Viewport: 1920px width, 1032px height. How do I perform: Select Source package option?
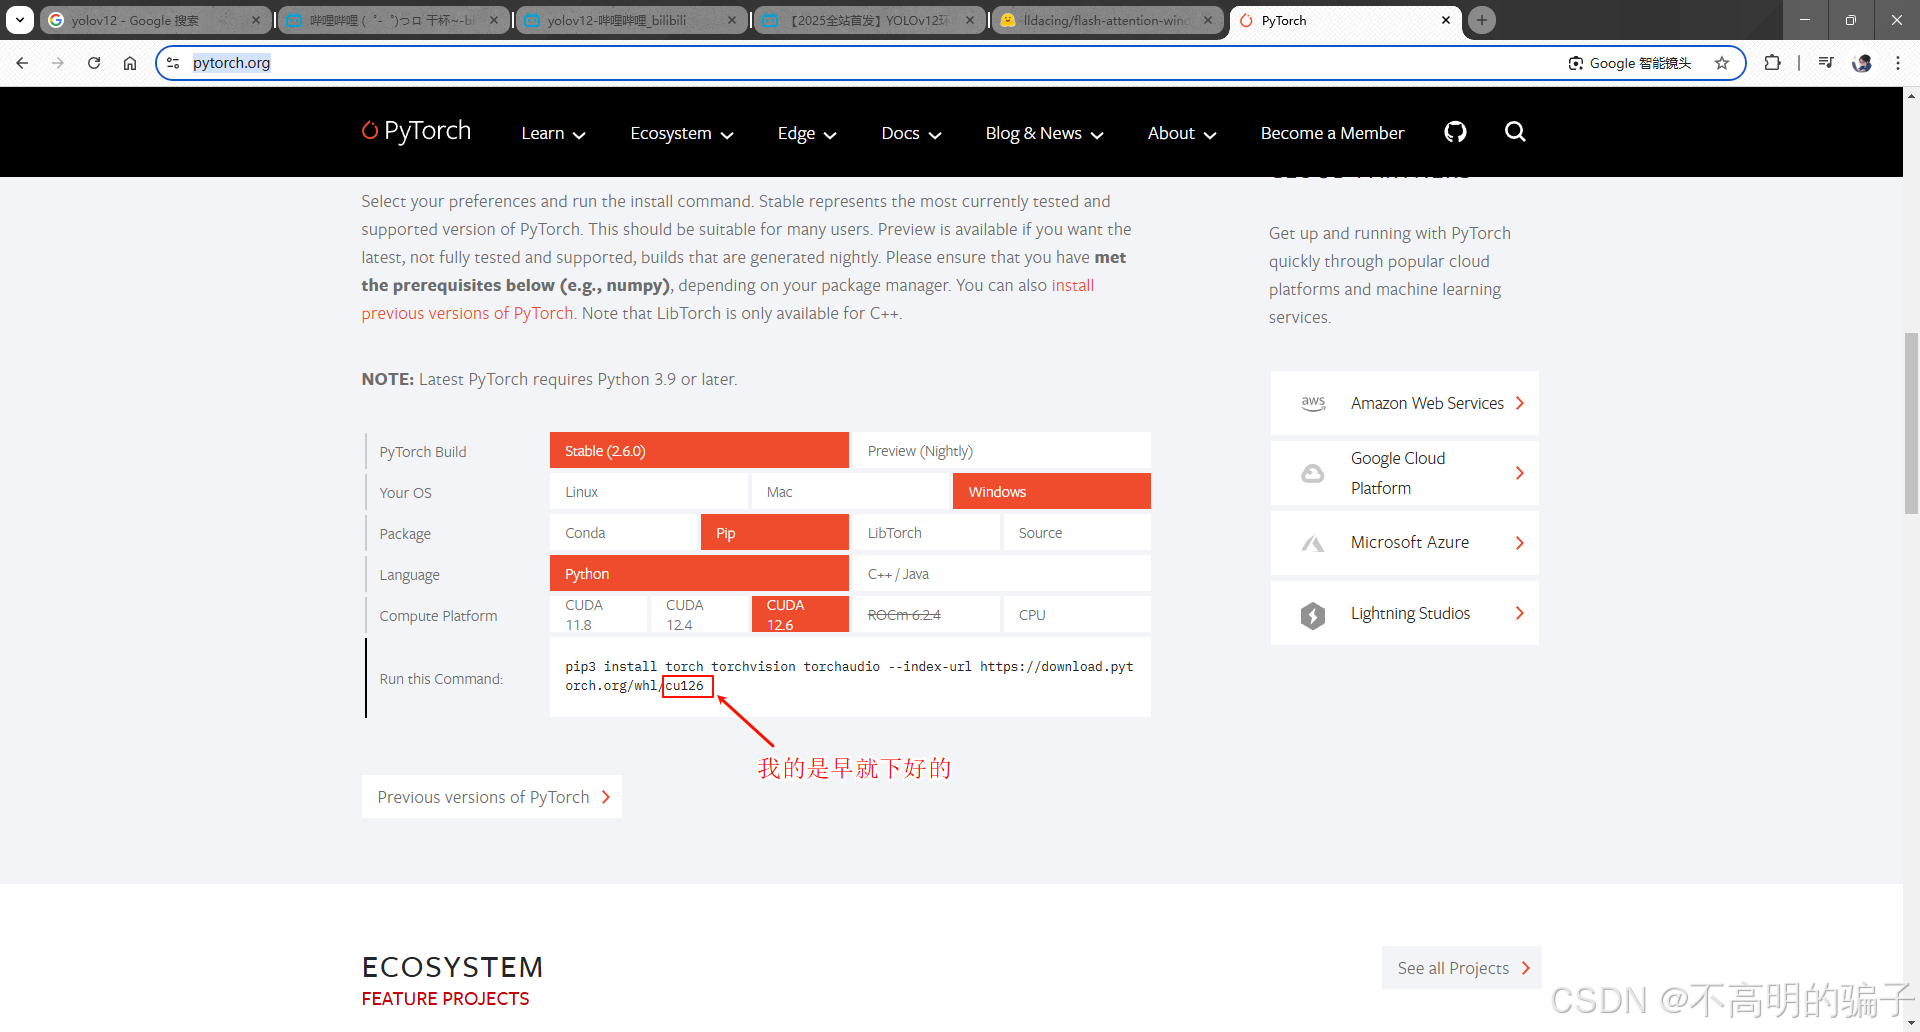pyautogui.click(x=1077, y=533)
